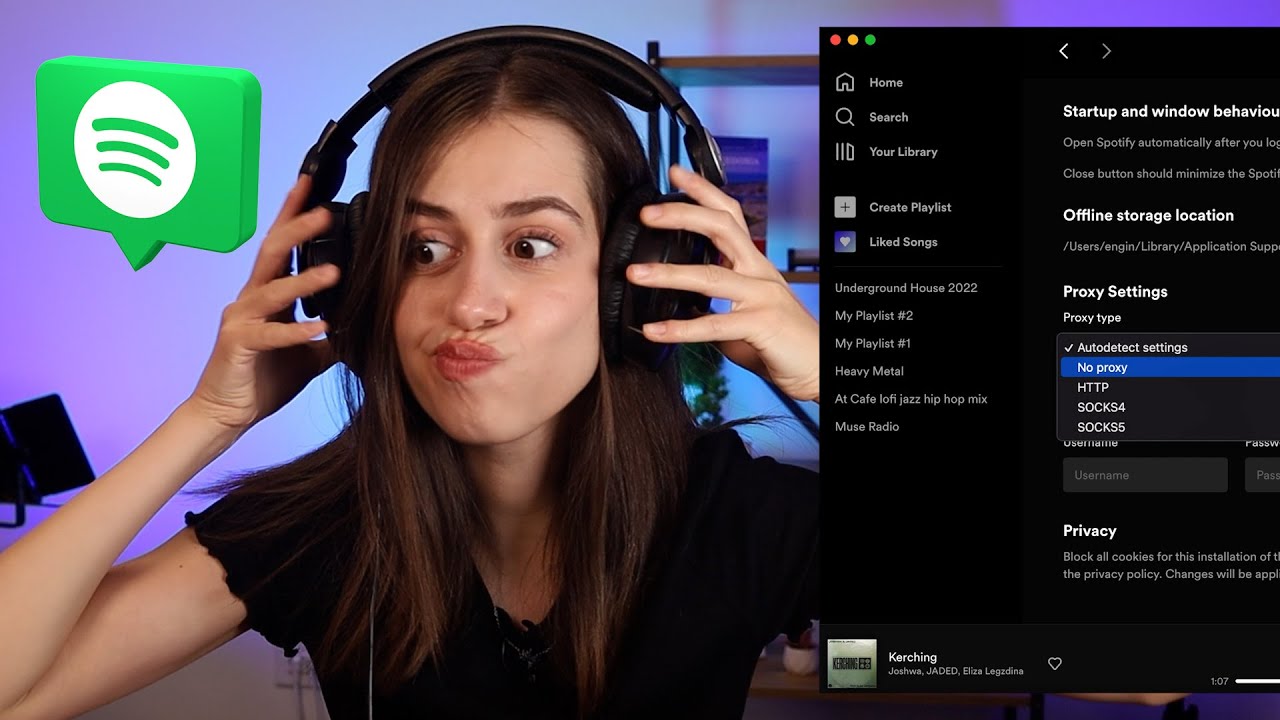Click the Liked Songs label
The image size is (1280, 720).
(903, 242)
